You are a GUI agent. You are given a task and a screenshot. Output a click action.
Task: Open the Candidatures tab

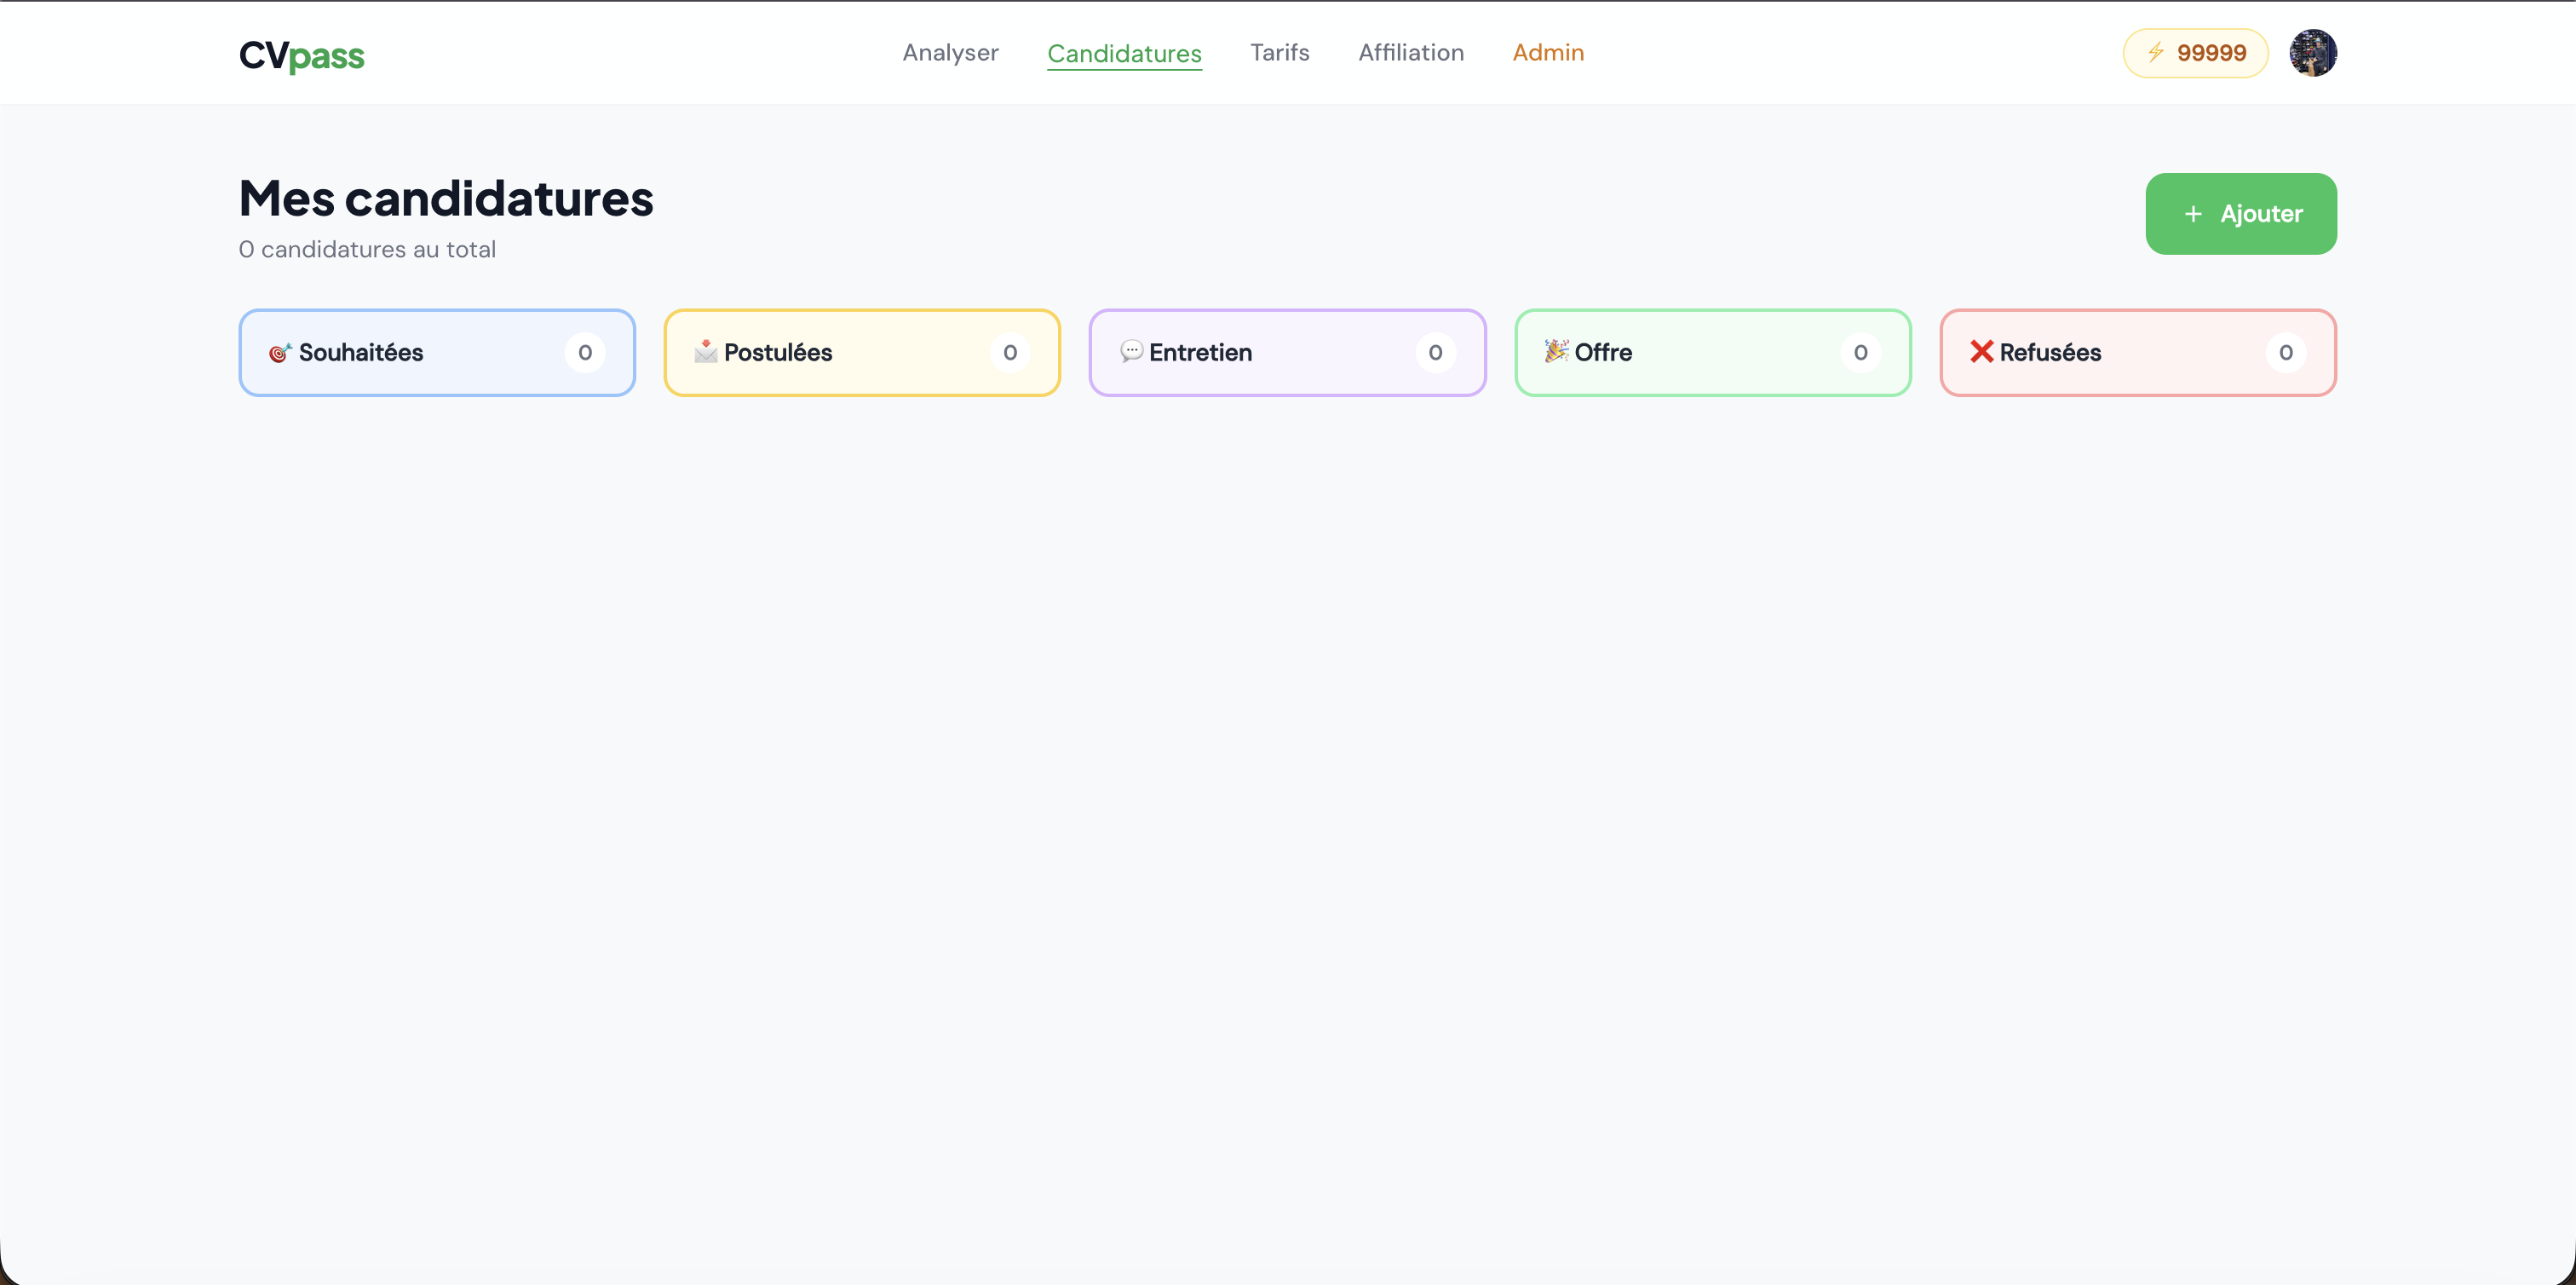[1124, 53]
